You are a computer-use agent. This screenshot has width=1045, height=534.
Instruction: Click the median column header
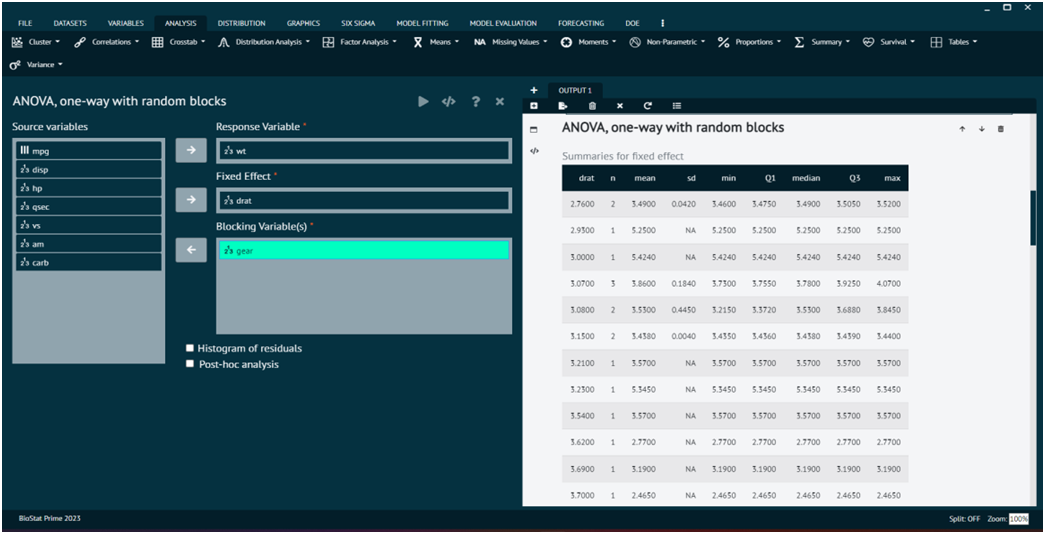coord(806,178)
